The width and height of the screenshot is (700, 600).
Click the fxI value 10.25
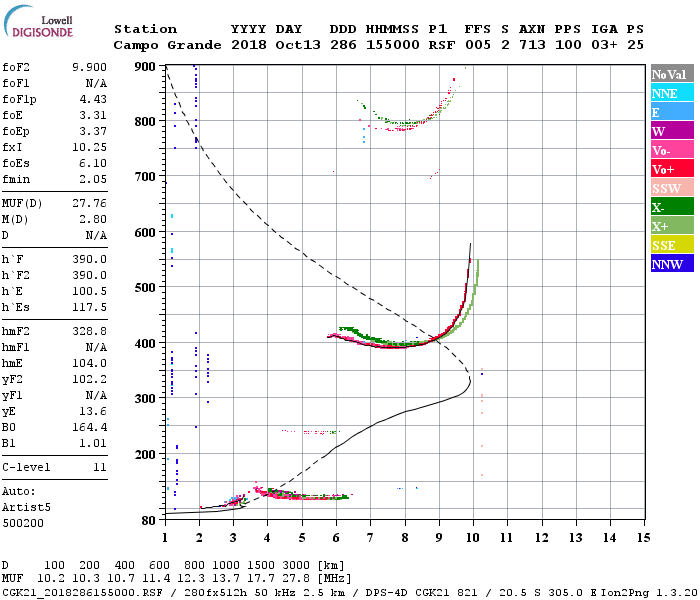point(89,147)
